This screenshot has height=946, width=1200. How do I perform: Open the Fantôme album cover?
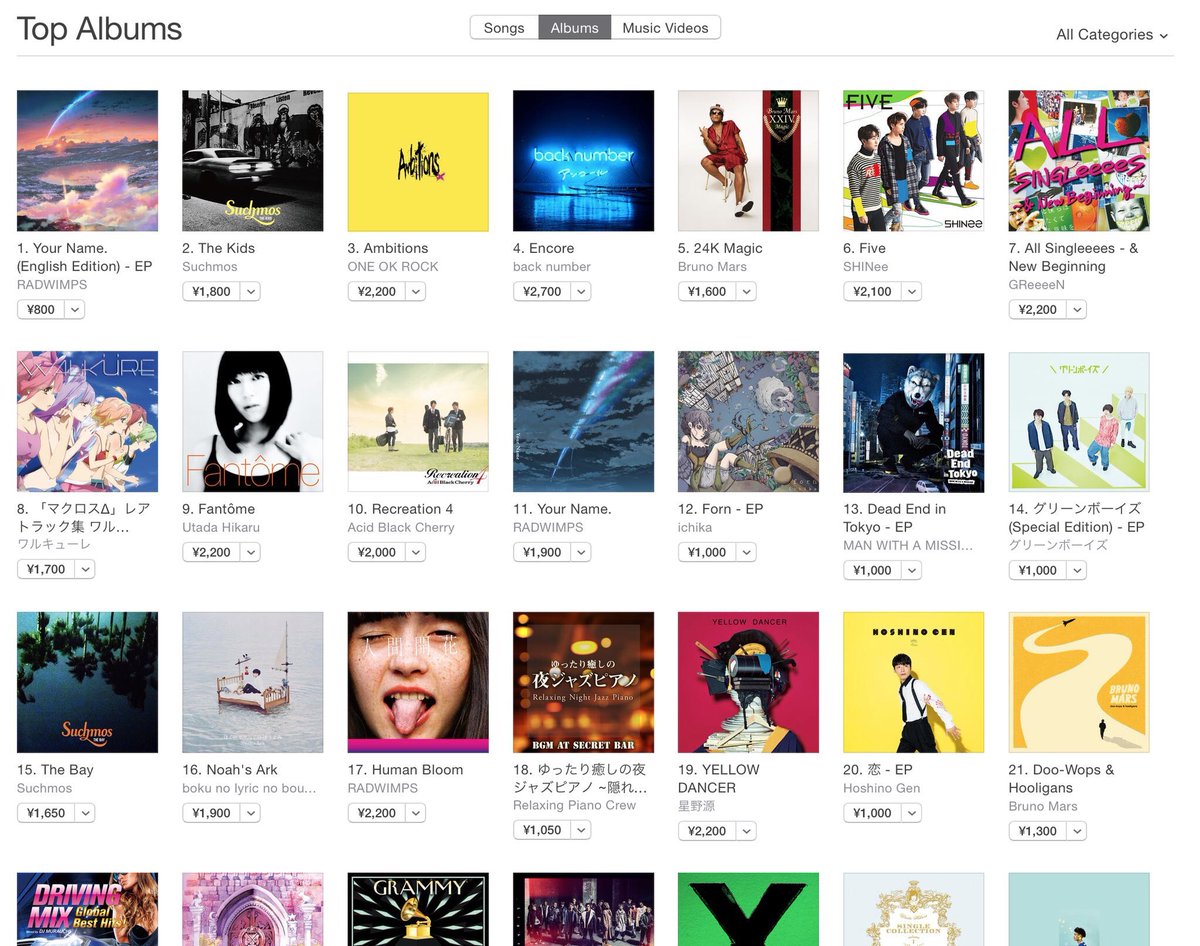(253, 422)
